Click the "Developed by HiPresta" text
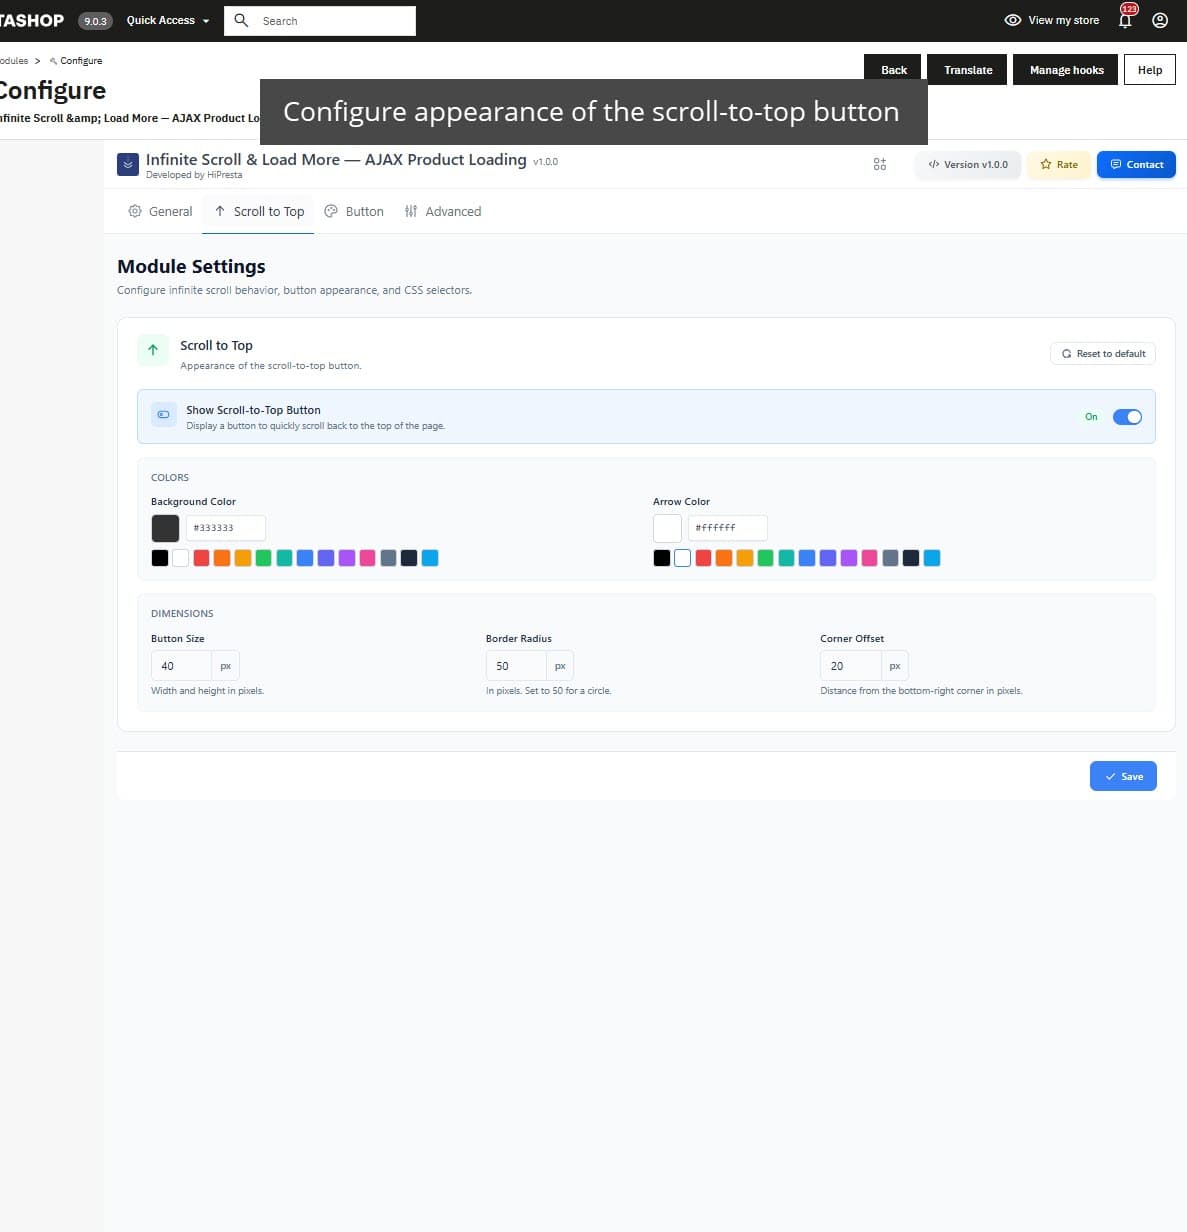The image size is (1187, 1232). 194,175
